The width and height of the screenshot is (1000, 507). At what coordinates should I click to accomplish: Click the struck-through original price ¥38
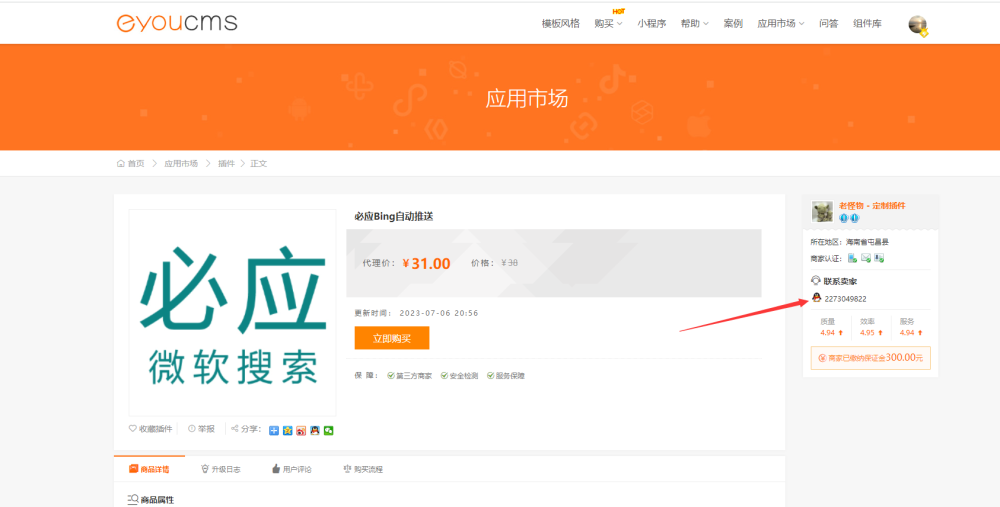[x=510, y=263]
